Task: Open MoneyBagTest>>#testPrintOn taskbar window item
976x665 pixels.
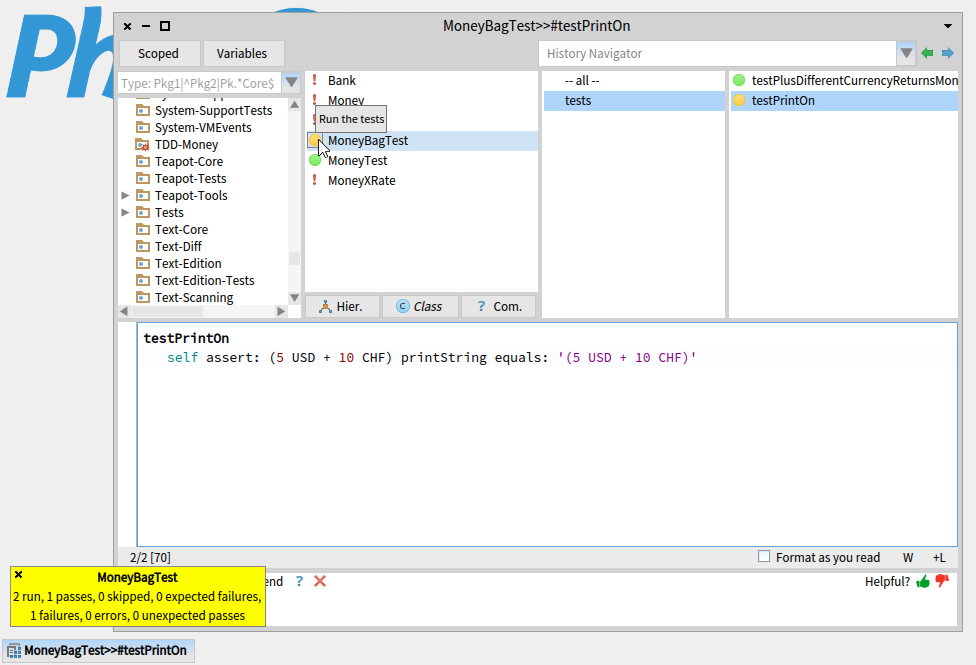Action: point(98,651)
